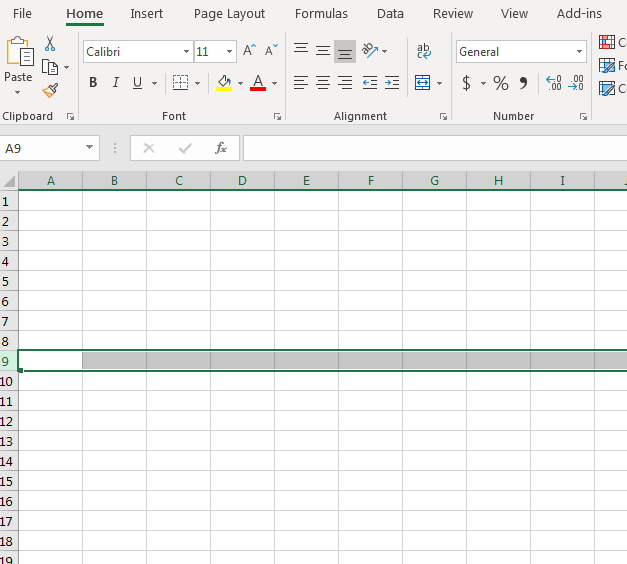Toggle Bold formatting

pos(93,83)
